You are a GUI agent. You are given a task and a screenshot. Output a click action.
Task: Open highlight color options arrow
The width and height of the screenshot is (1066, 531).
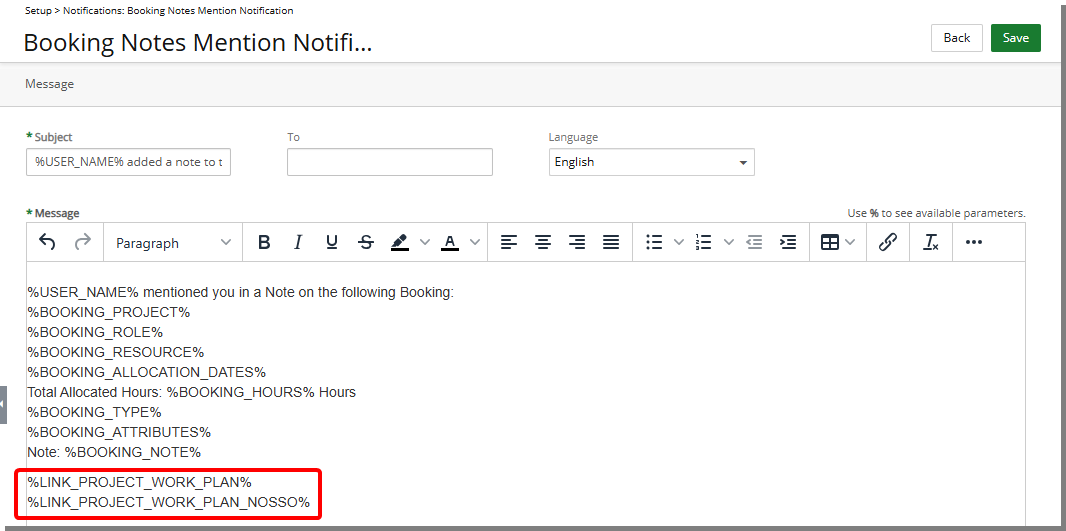425,242
